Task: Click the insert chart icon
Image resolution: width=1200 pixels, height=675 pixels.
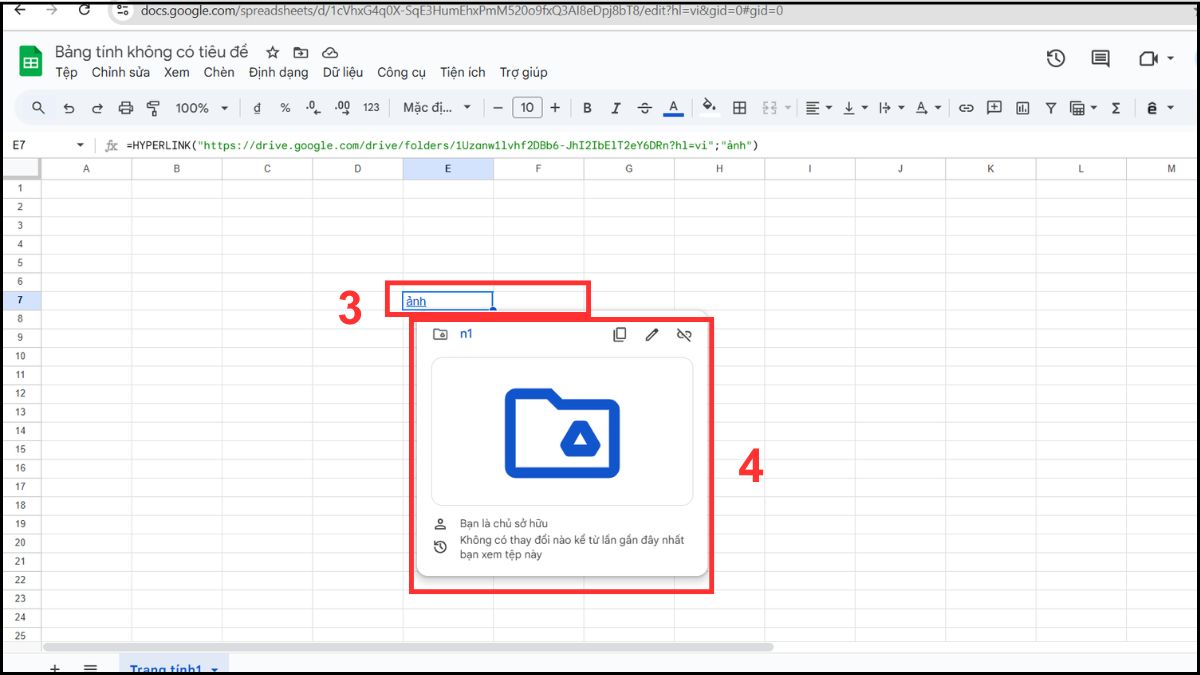Action: 1021,108
